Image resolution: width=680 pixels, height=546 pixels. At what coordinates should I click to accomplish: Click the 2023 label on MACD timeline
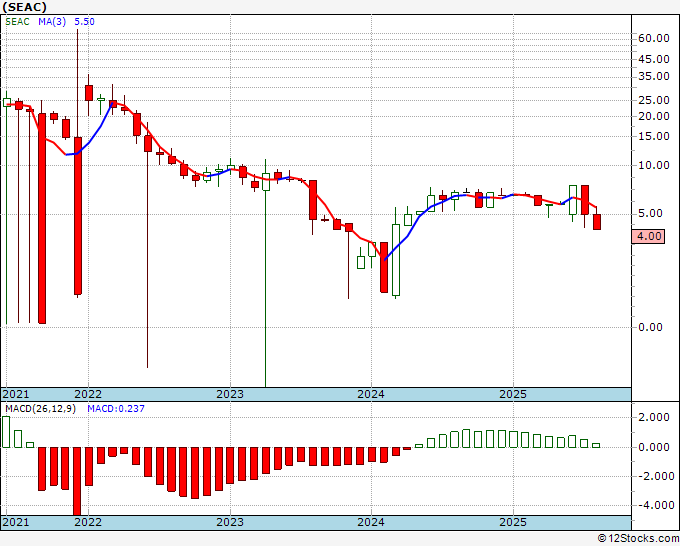230,522
